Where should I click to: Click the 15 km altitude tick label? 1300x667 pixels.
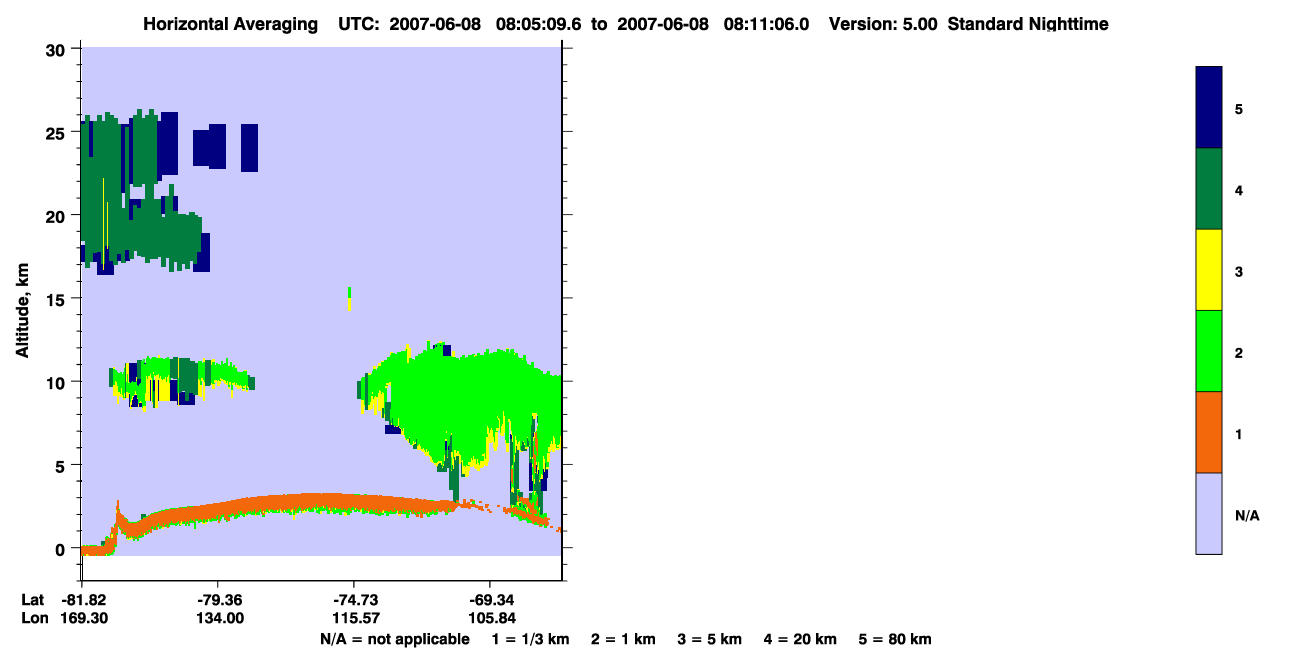tap(58, 299)
